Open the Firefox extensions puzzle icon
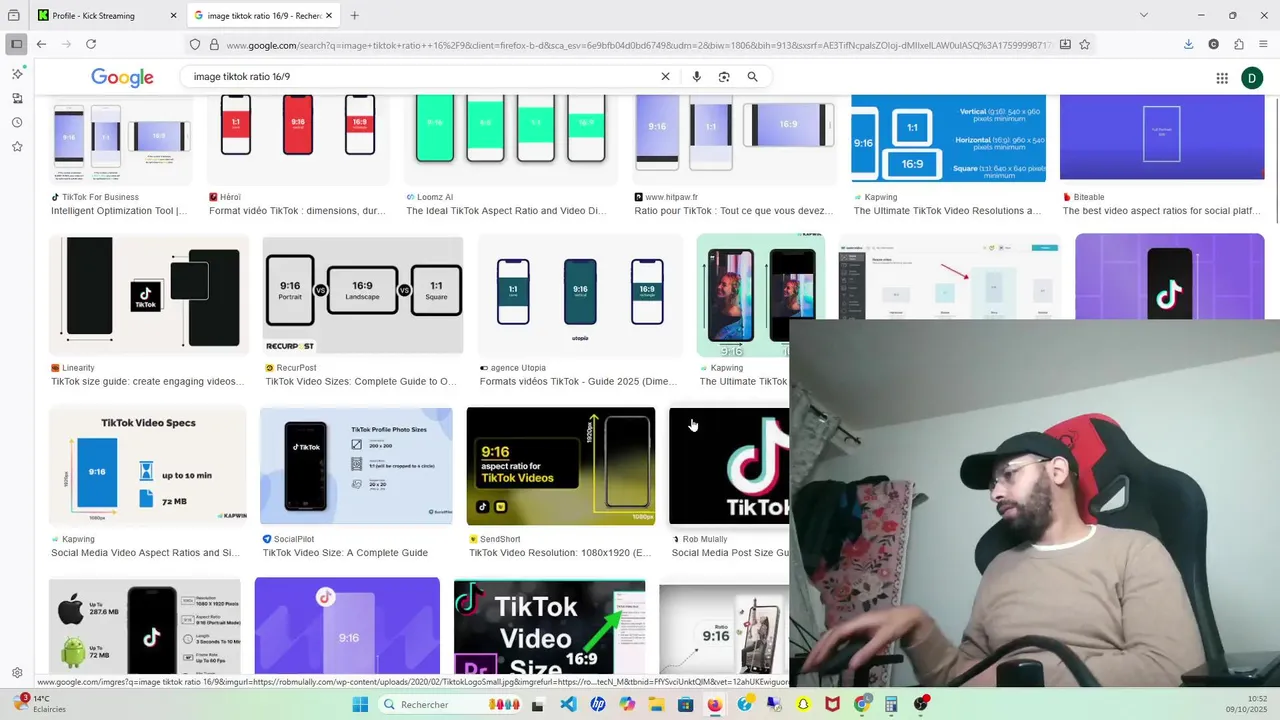The width and height of the screenshot is (1280, 720). pyautogui.click(x=1239, y=44)
